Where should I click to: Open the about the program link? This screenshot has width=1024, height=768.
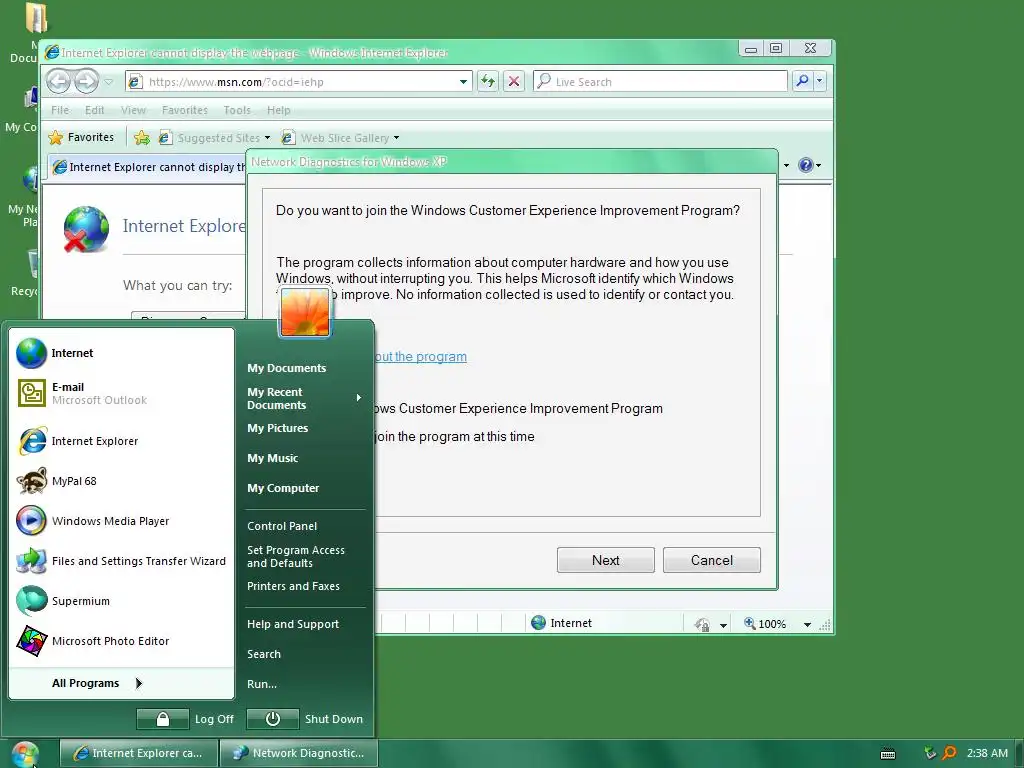(421, 357)
